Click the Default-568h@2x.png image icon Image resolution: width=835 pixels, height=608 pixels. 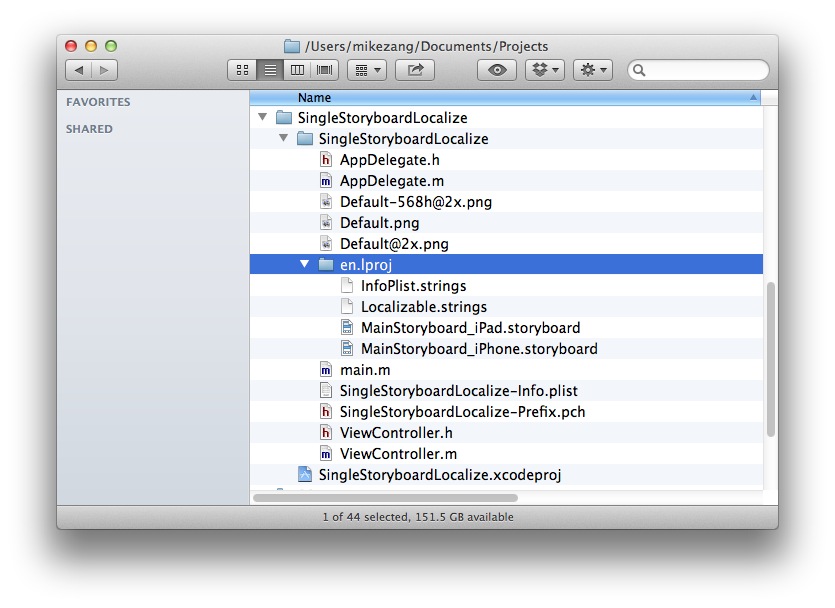click(x=326, y=202)
